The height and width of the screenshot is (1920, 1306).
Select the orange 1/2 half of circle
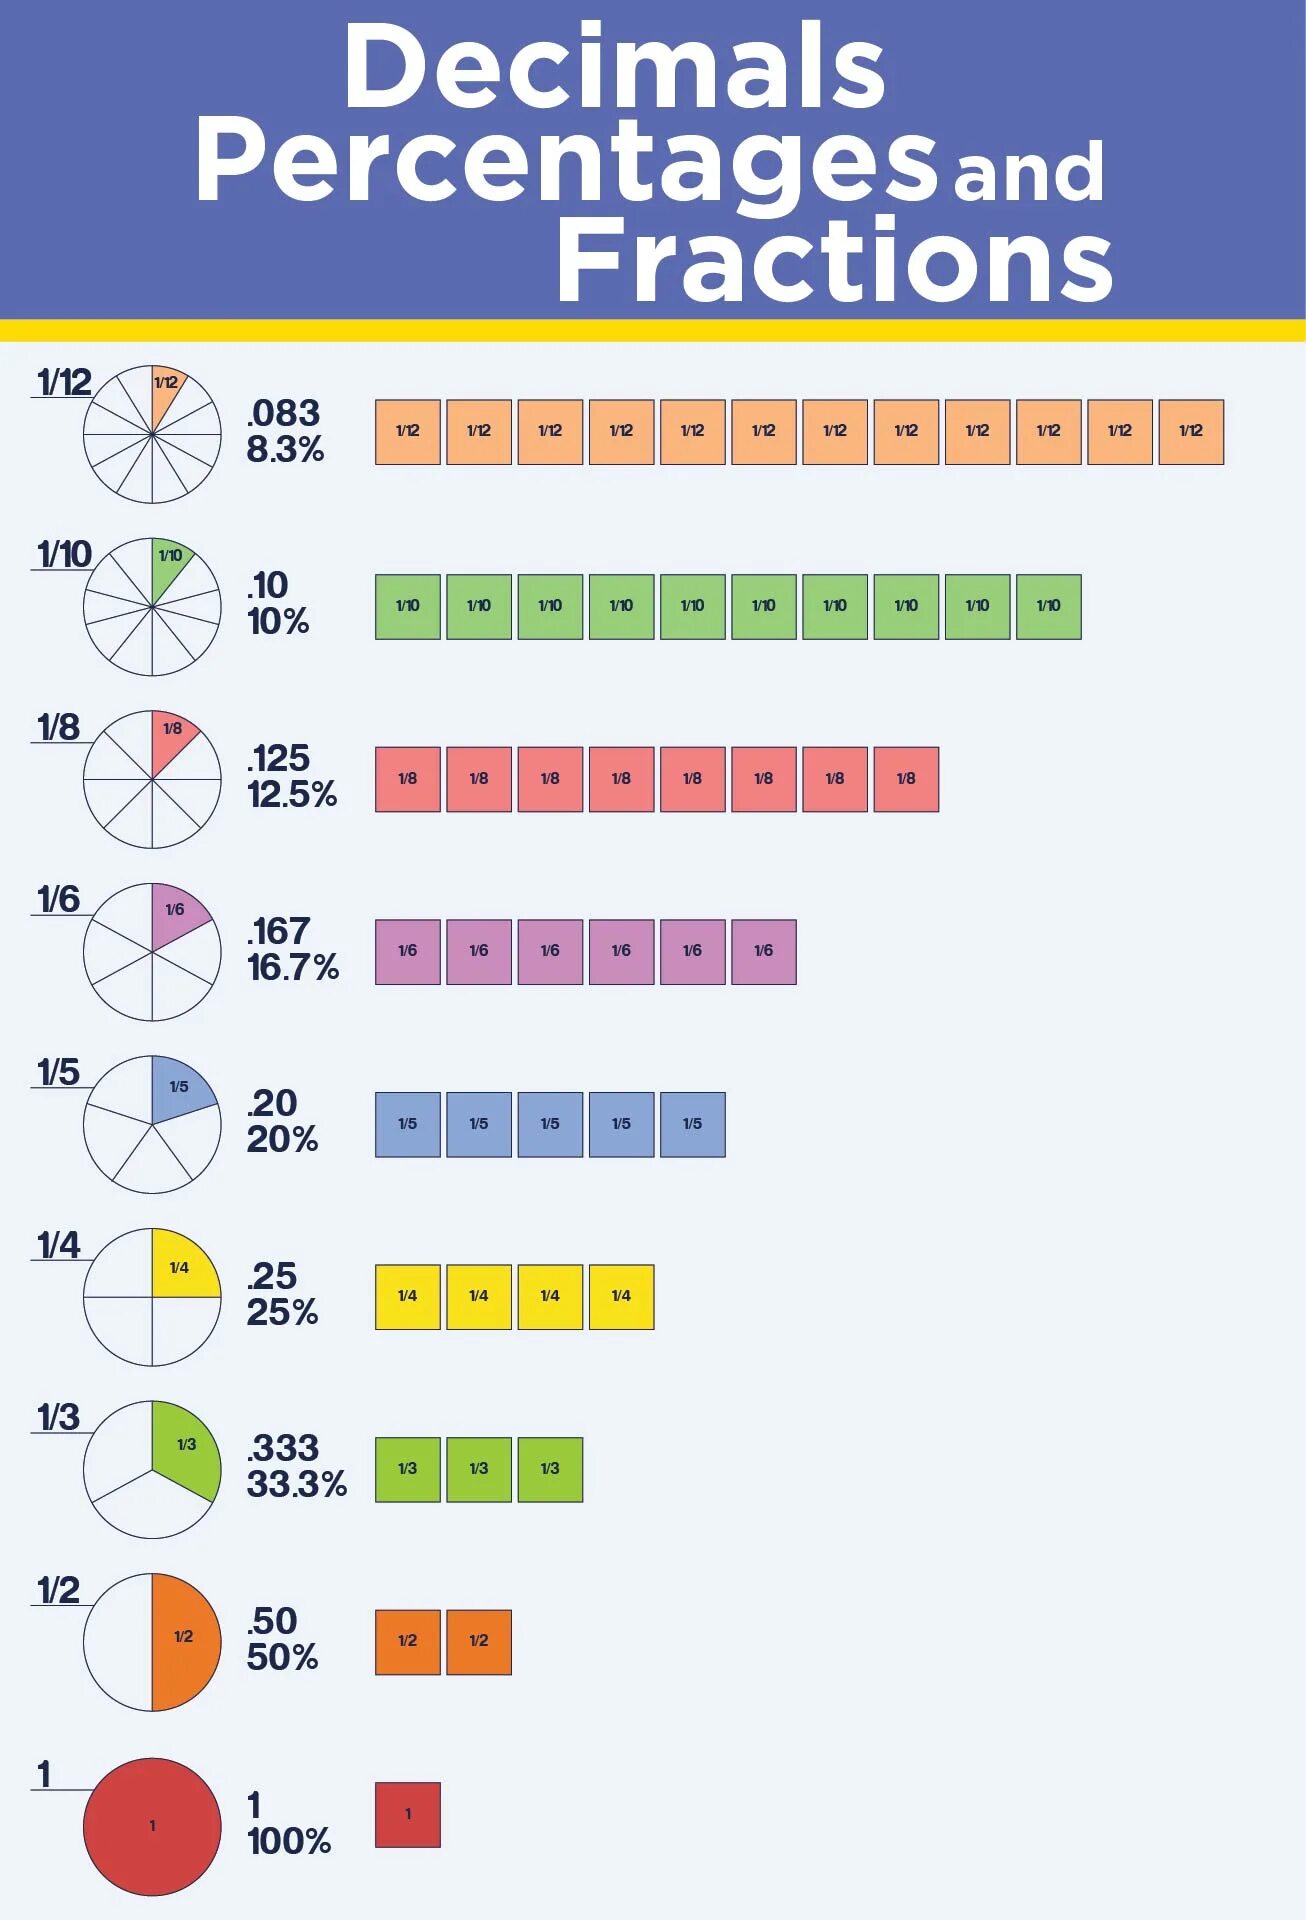(x=185, y=1641)
